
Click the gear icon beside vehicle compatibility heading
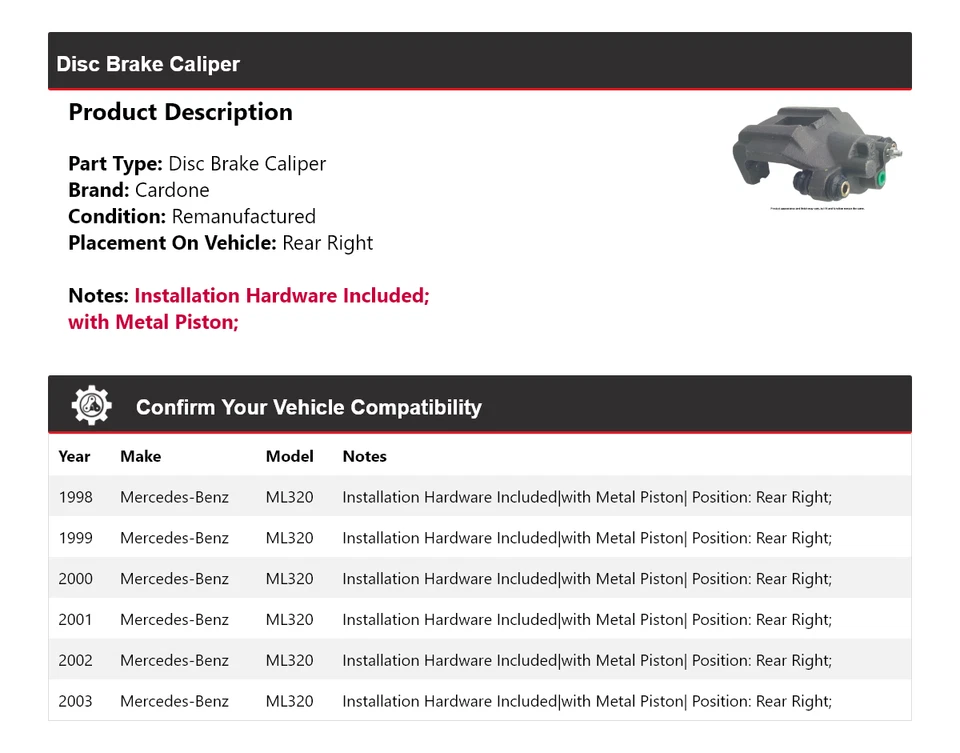tap(91, 406)
